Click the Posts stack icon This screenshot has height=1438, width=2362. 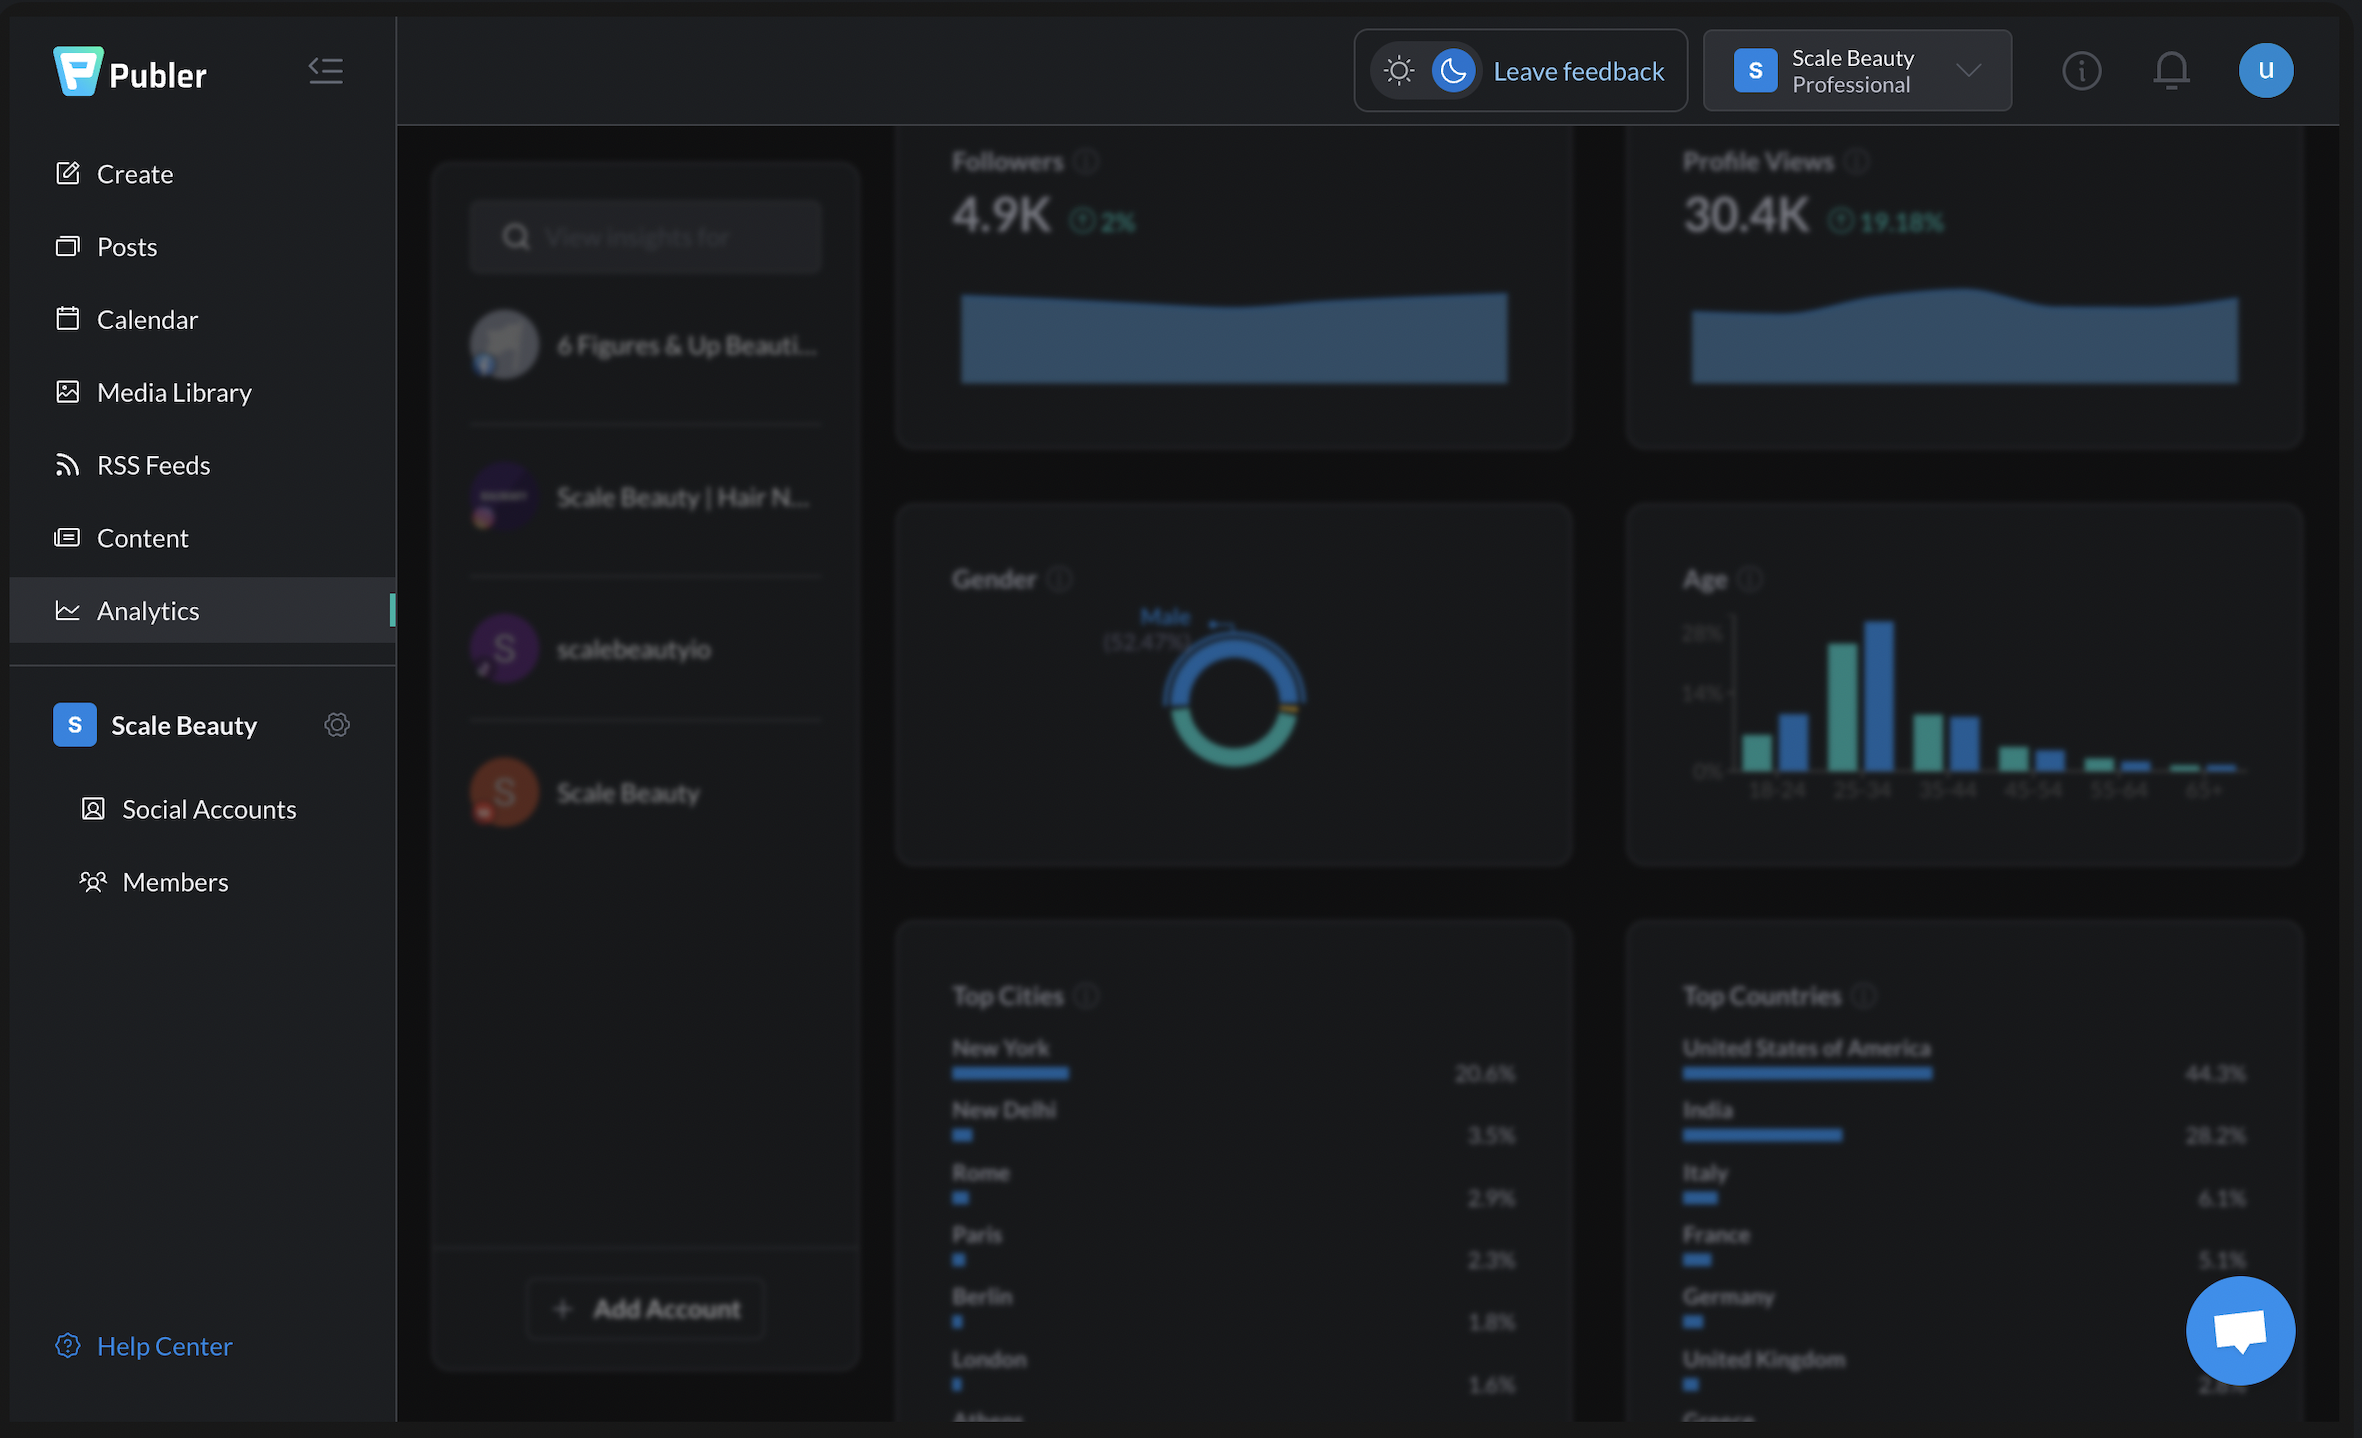point(67,246)
